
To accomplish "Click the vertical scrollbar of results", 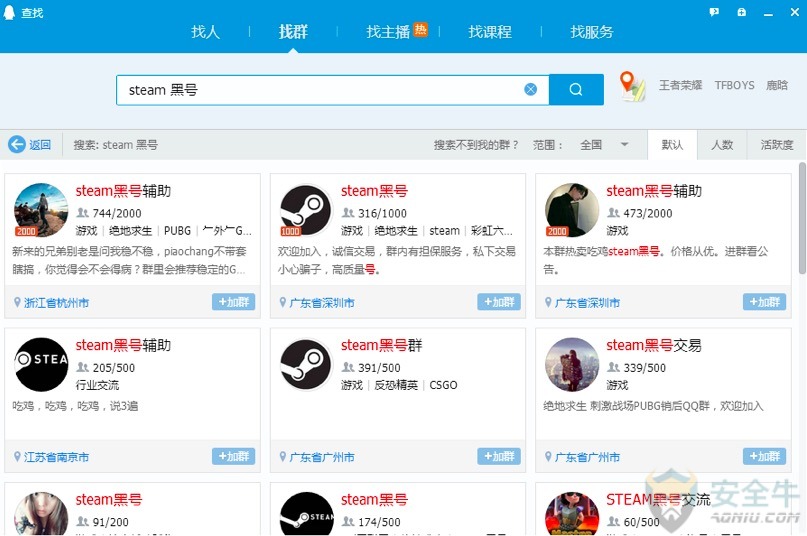I will point(802,218).
